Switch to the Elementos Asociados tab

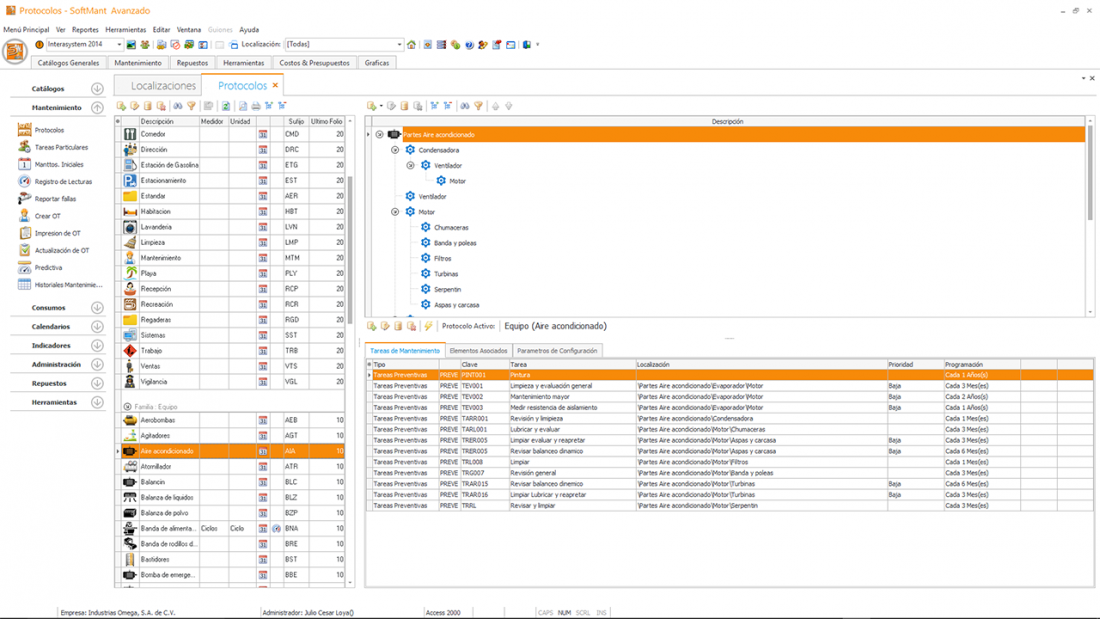[x=479, y=351]
